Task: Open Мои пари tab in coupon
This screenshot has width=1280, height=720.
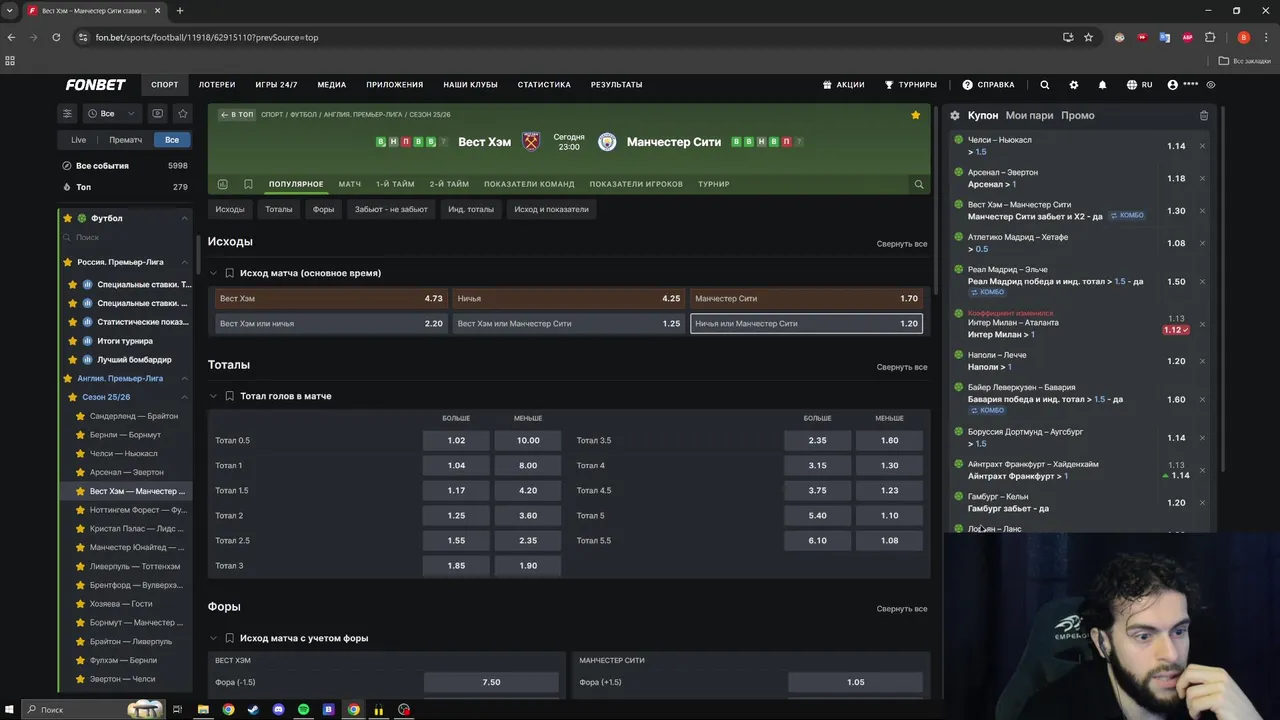Action: 1029,116
